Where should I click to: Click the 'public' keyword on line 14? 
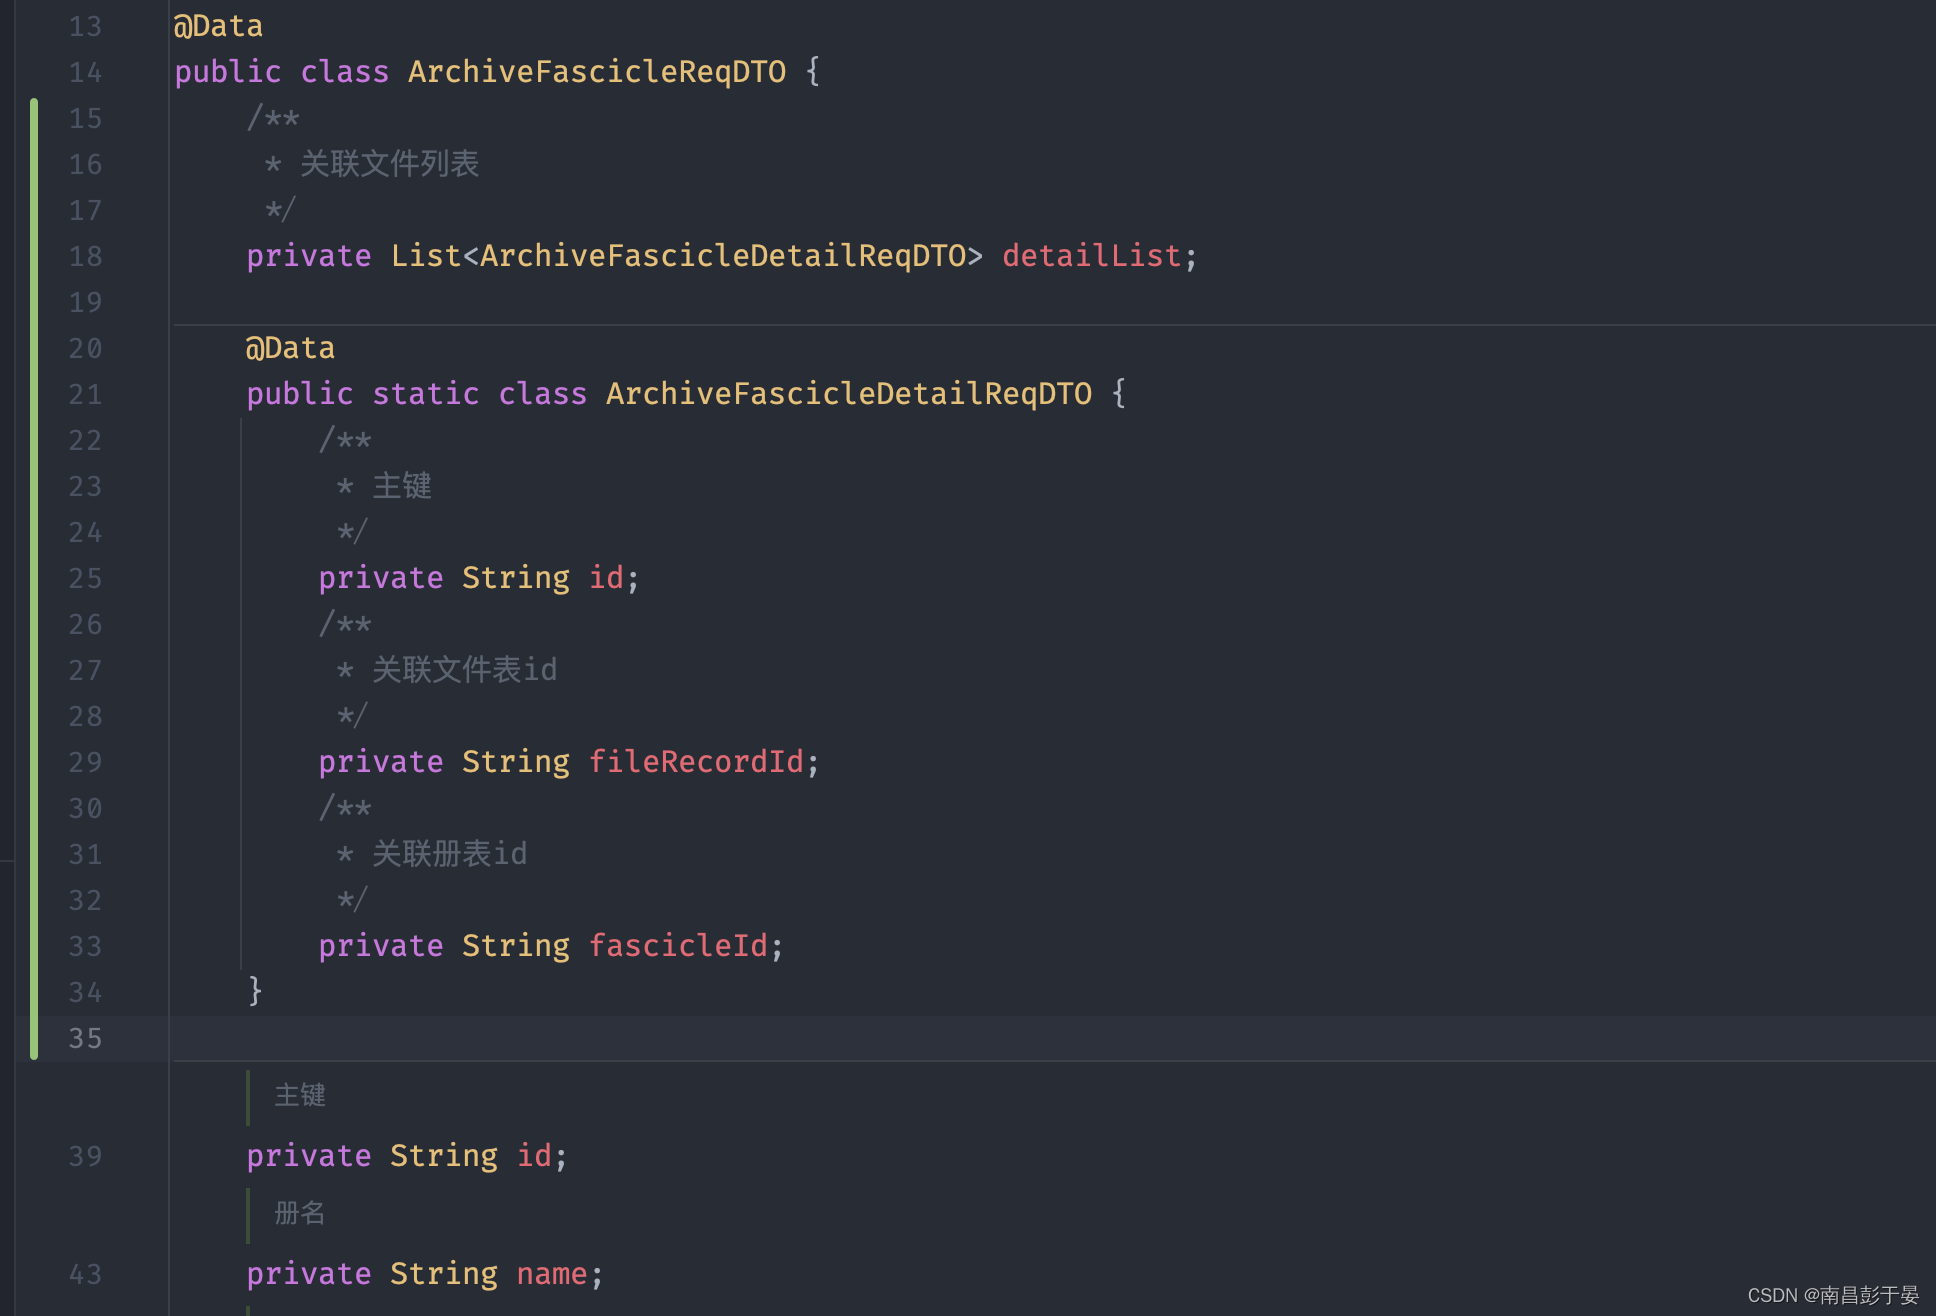point(228,72)
